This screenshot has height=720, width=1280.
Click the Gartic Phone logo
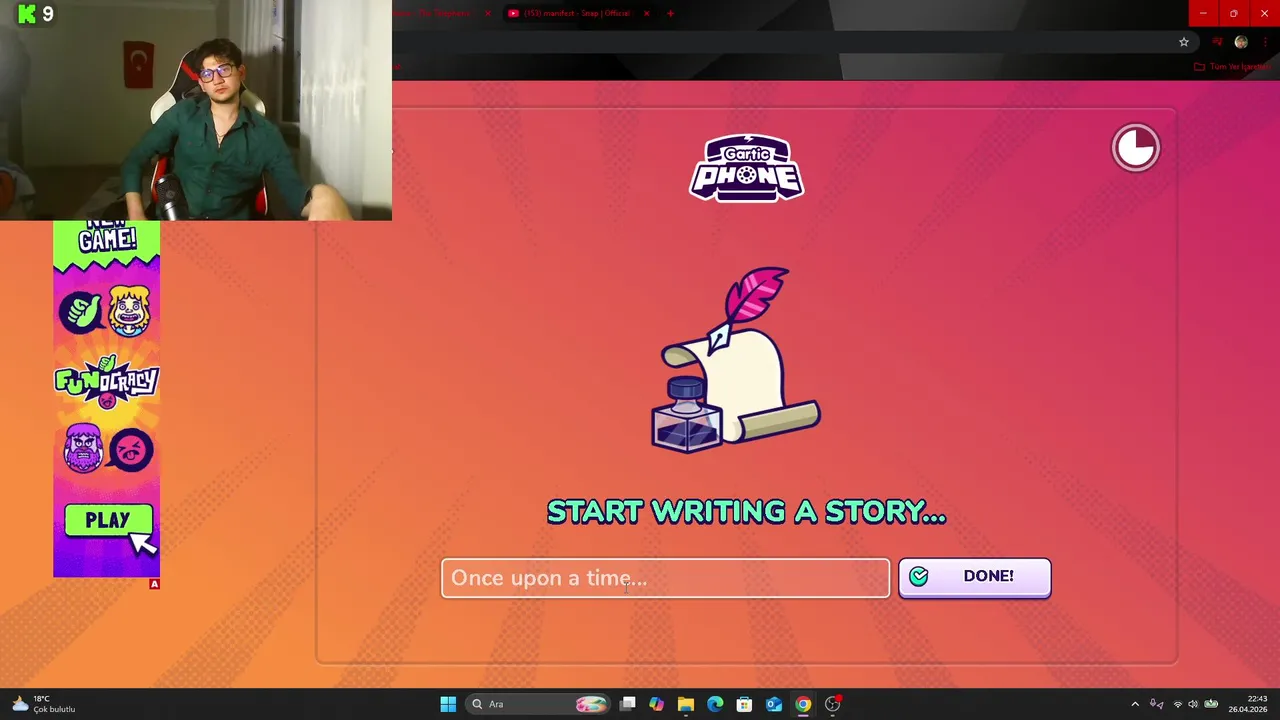click(746, 168)
